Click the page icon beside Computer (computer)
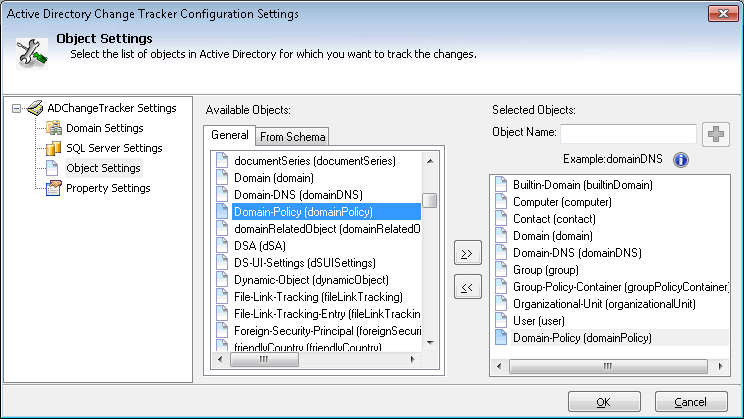Image resolution: width=744 pixels, height=419 pixels. click(501, 202)
